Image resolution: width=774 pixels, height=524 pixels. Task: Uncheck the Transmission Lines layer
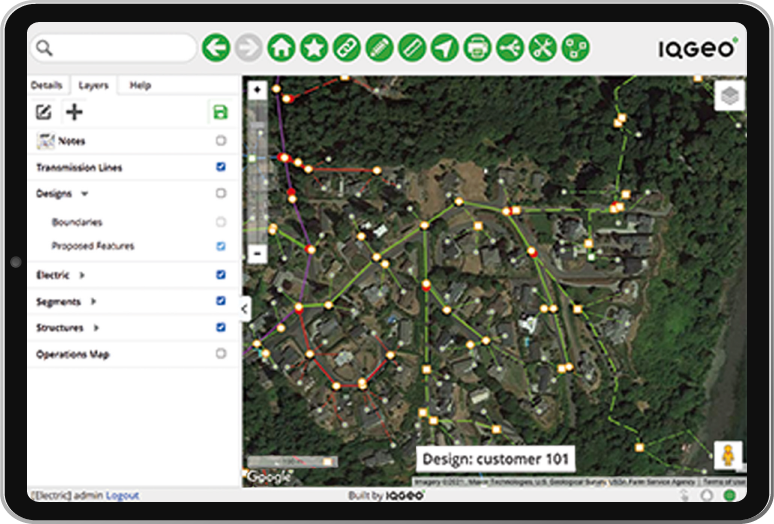pos(221,167)
